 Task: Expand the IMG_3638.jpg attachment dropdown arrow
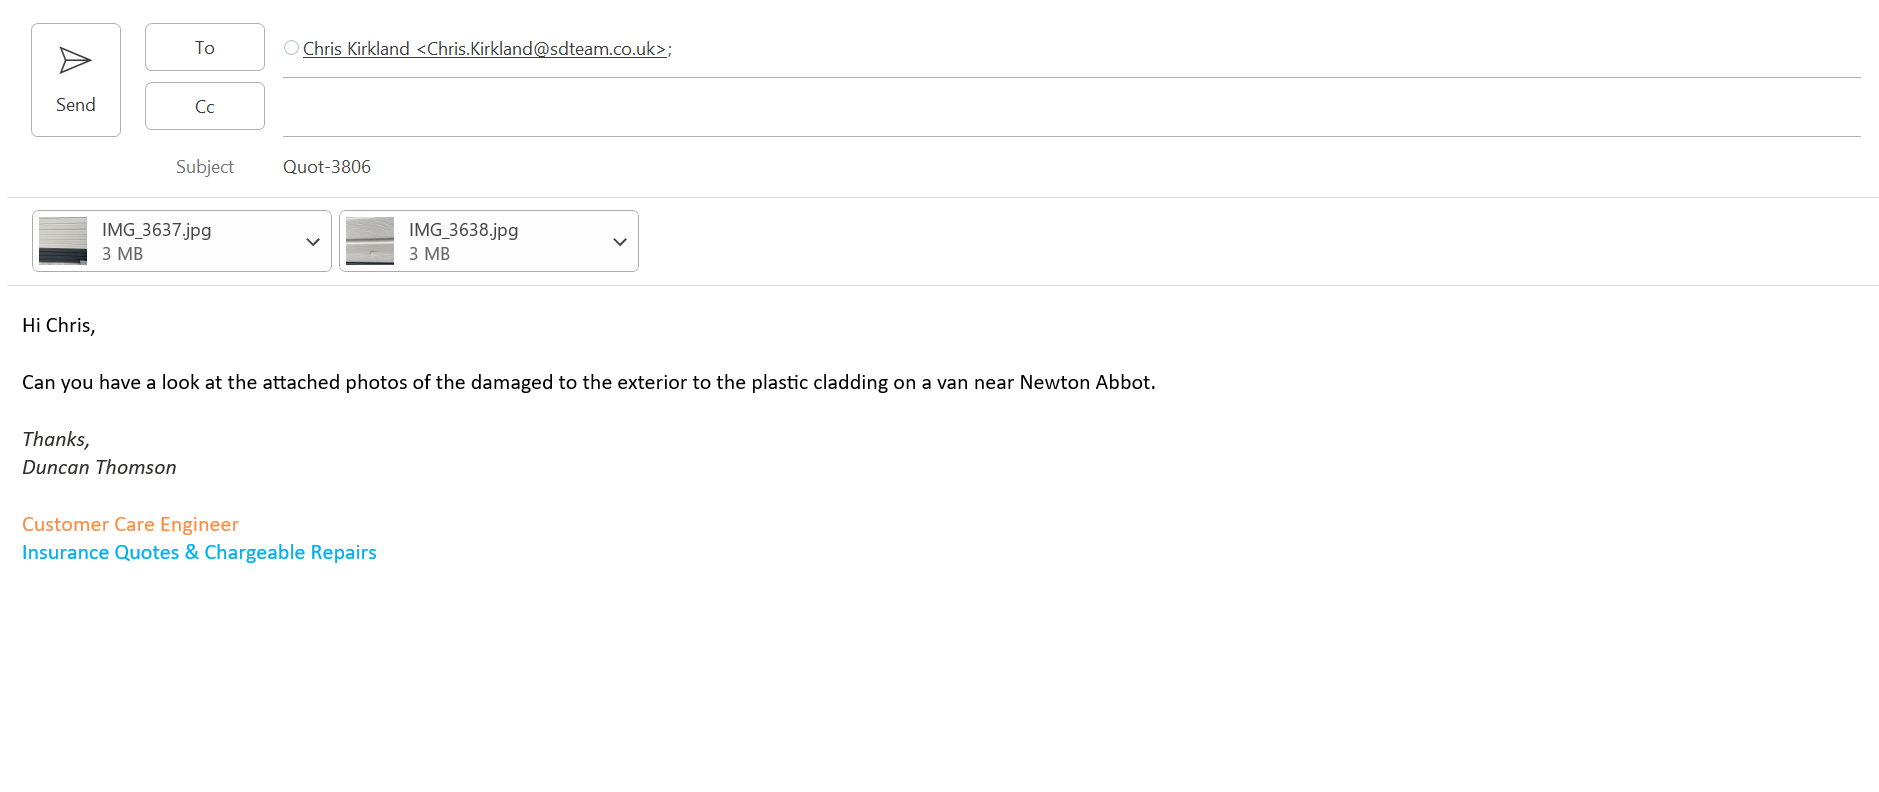[620, 242]
